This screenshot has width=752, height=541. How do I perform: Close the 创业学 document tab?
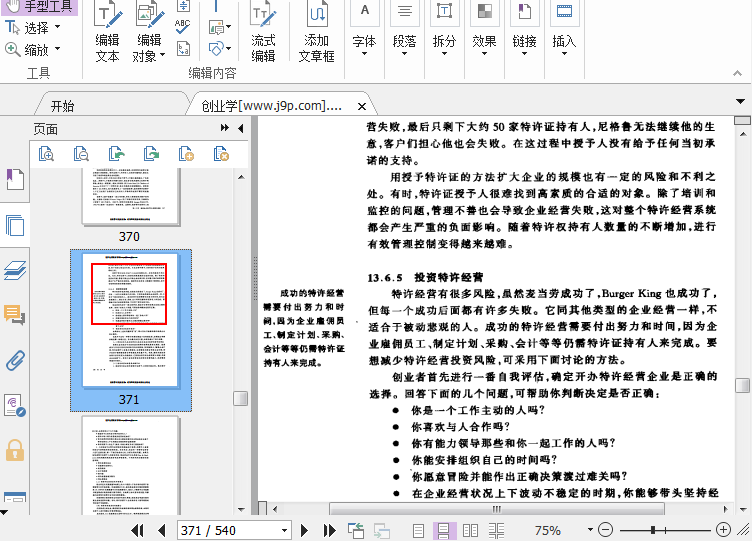[x=362, y=106]
